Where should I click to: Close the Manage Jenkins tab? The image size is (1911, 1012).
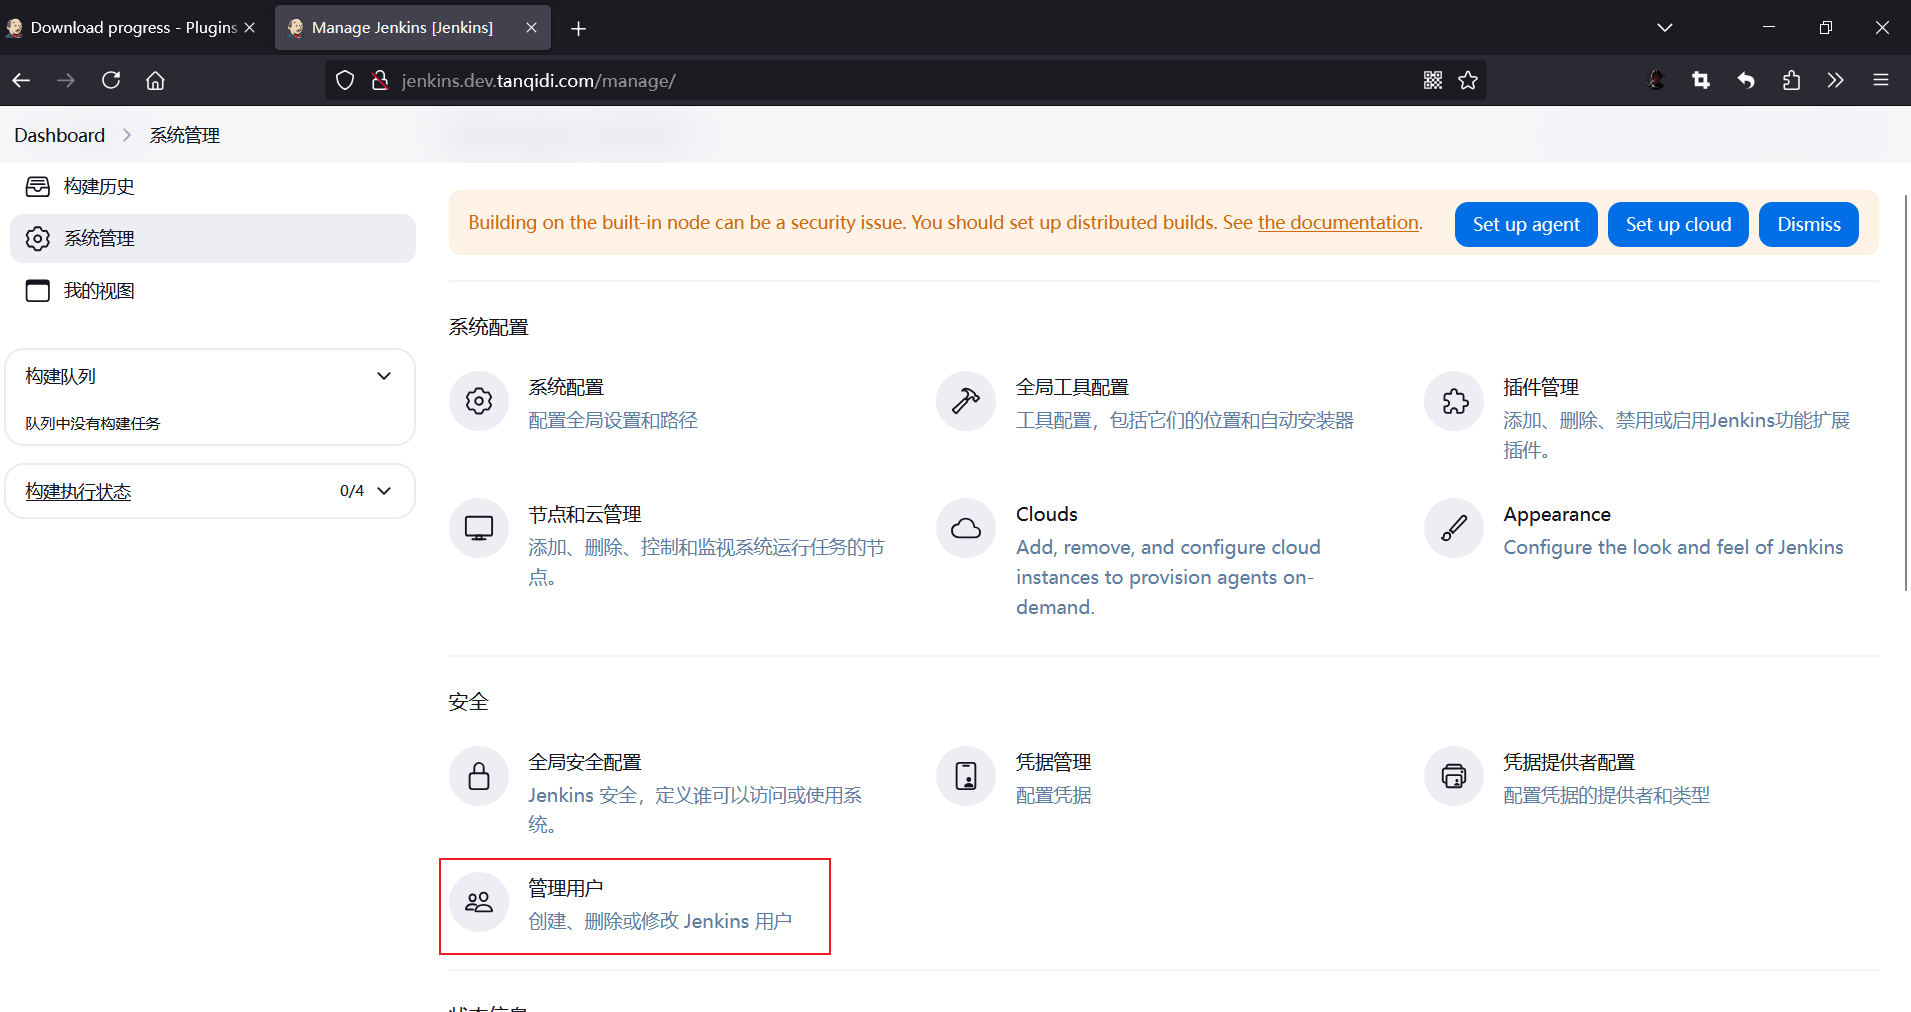tap(531, 28)
